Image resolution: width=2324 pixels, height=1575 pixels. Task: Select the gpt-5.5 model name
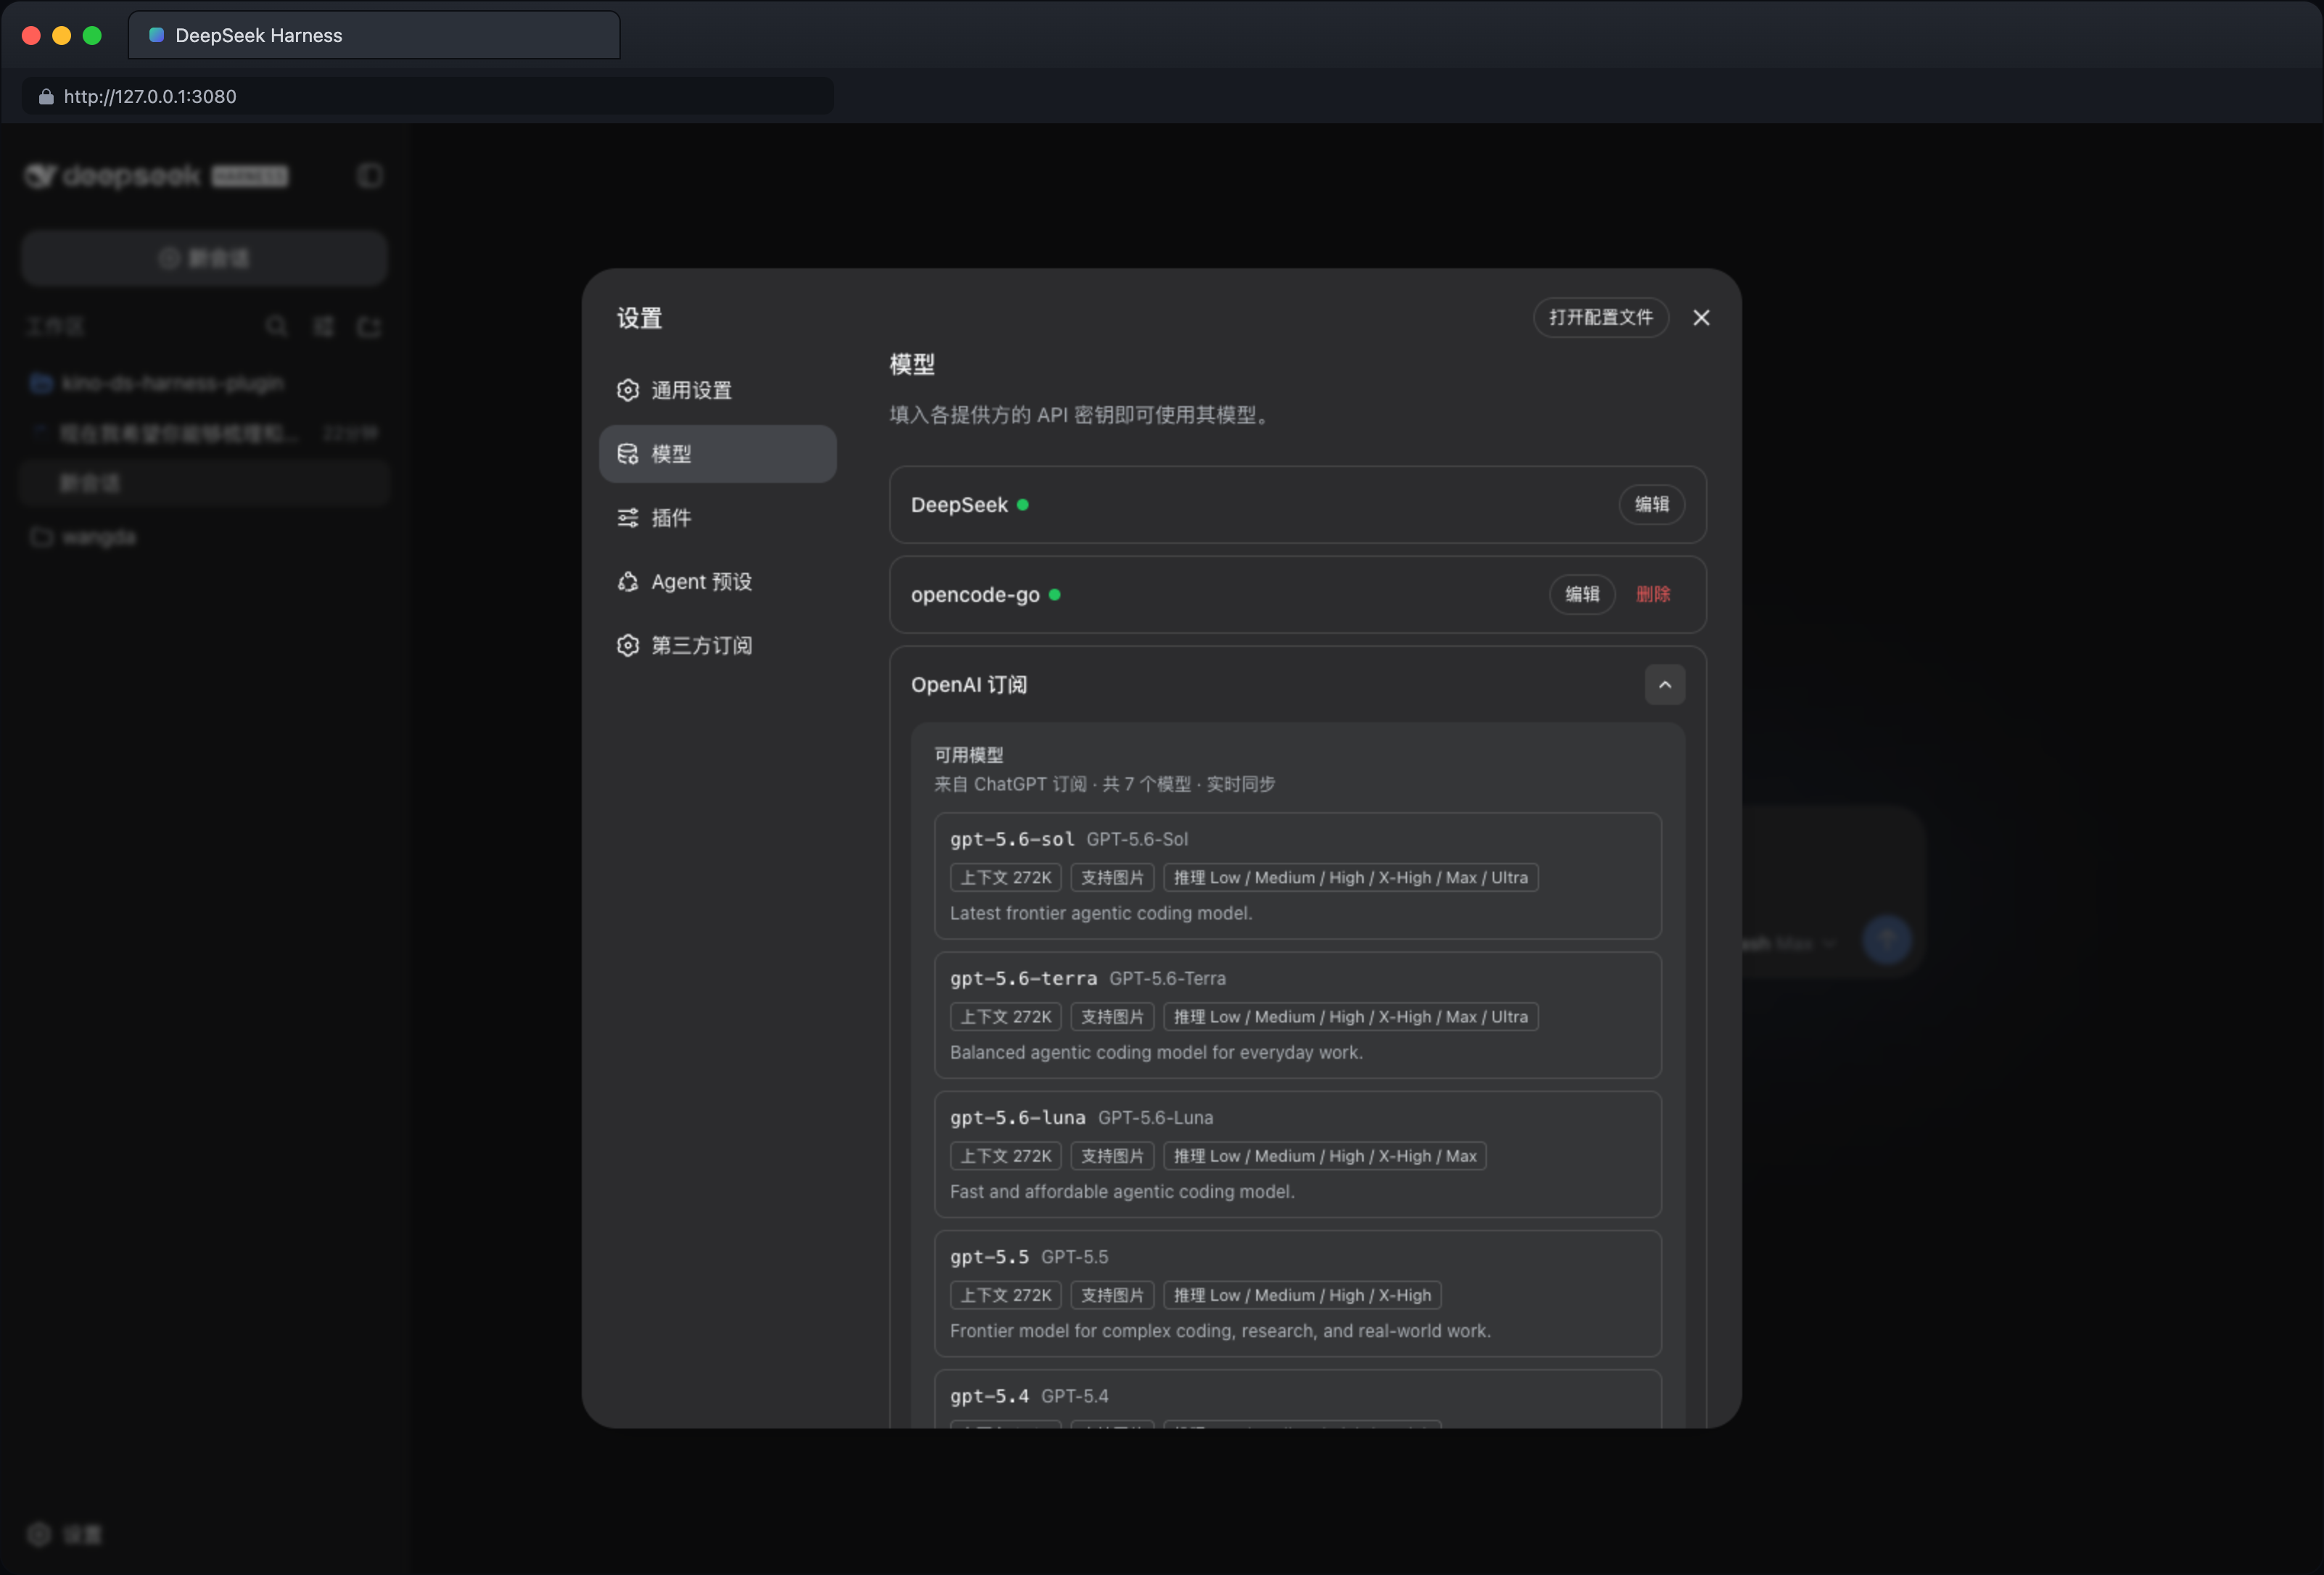click(x=989, y=1257)
